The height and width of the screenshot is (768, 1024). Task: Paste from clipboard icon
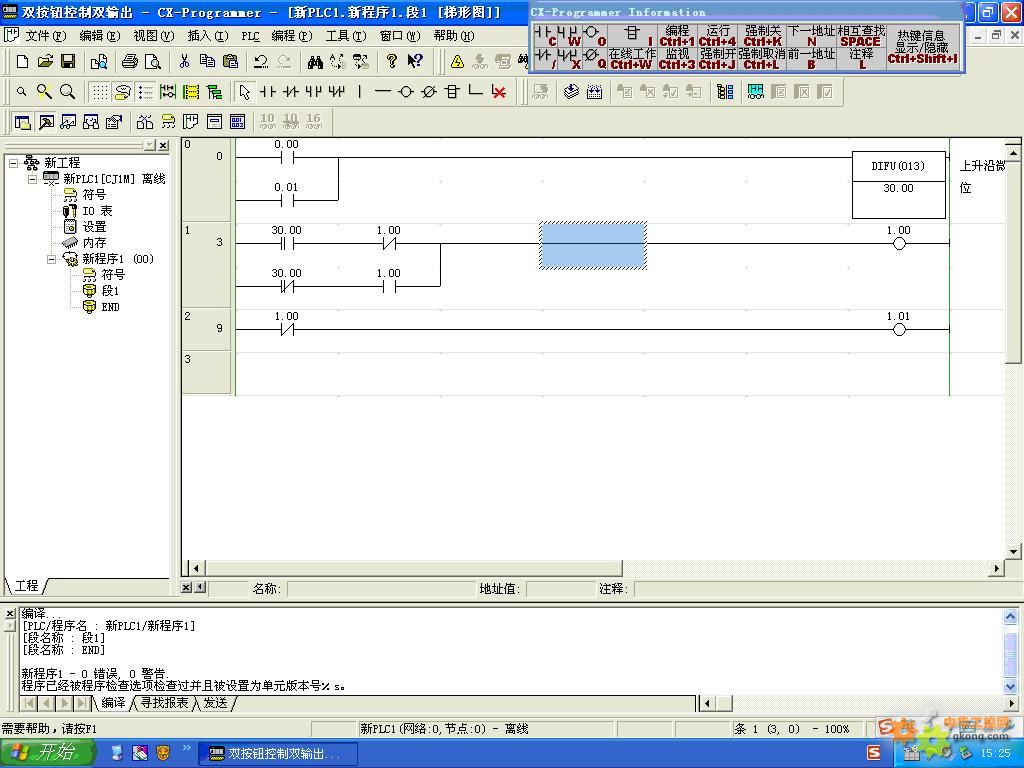coord(230,61)
